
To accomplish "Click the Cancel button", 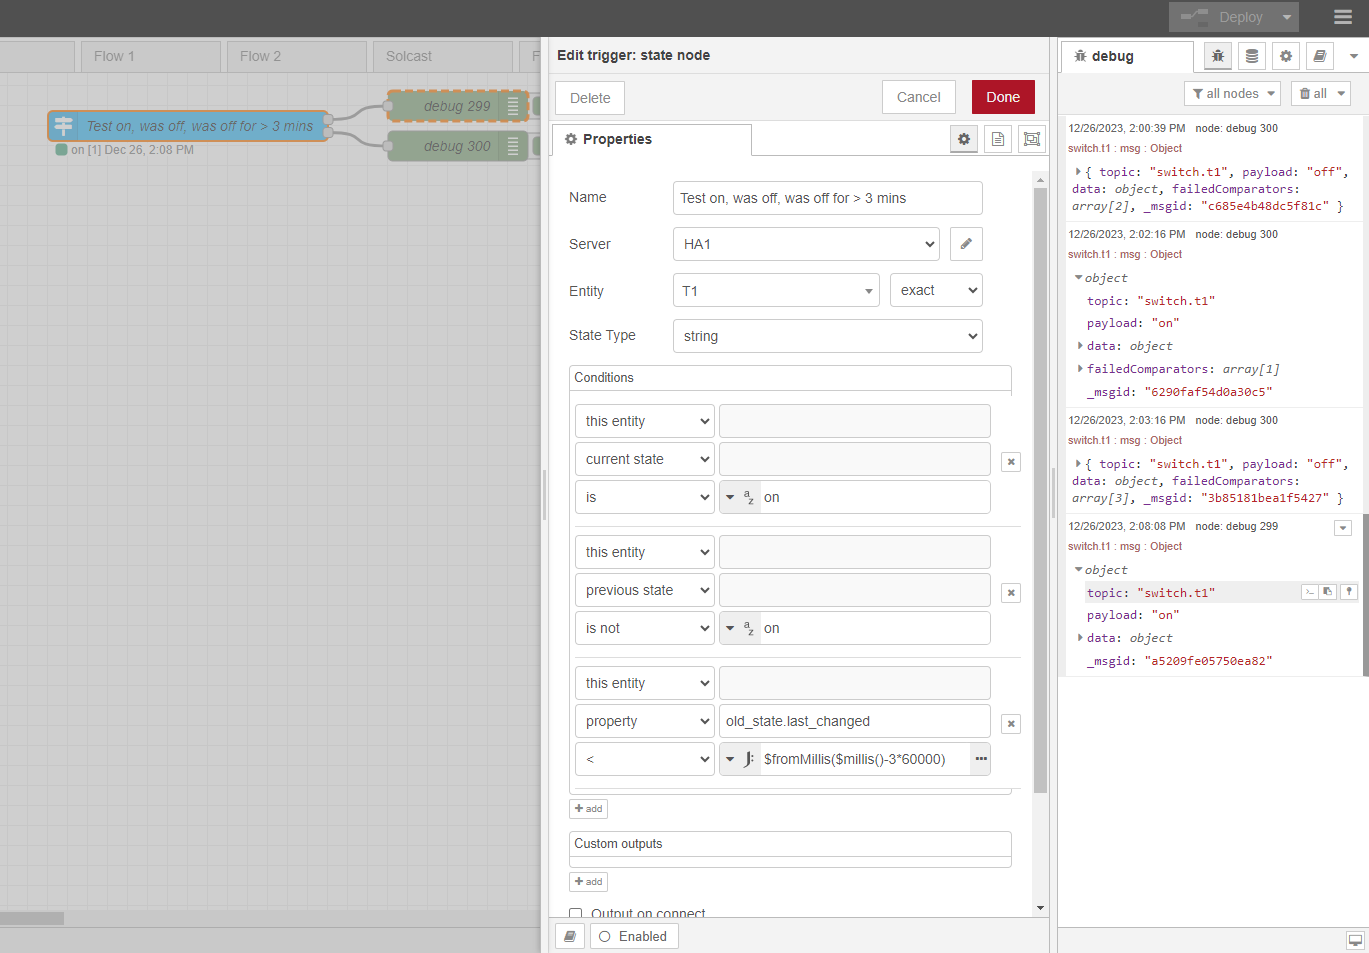I will coord(919,97).
